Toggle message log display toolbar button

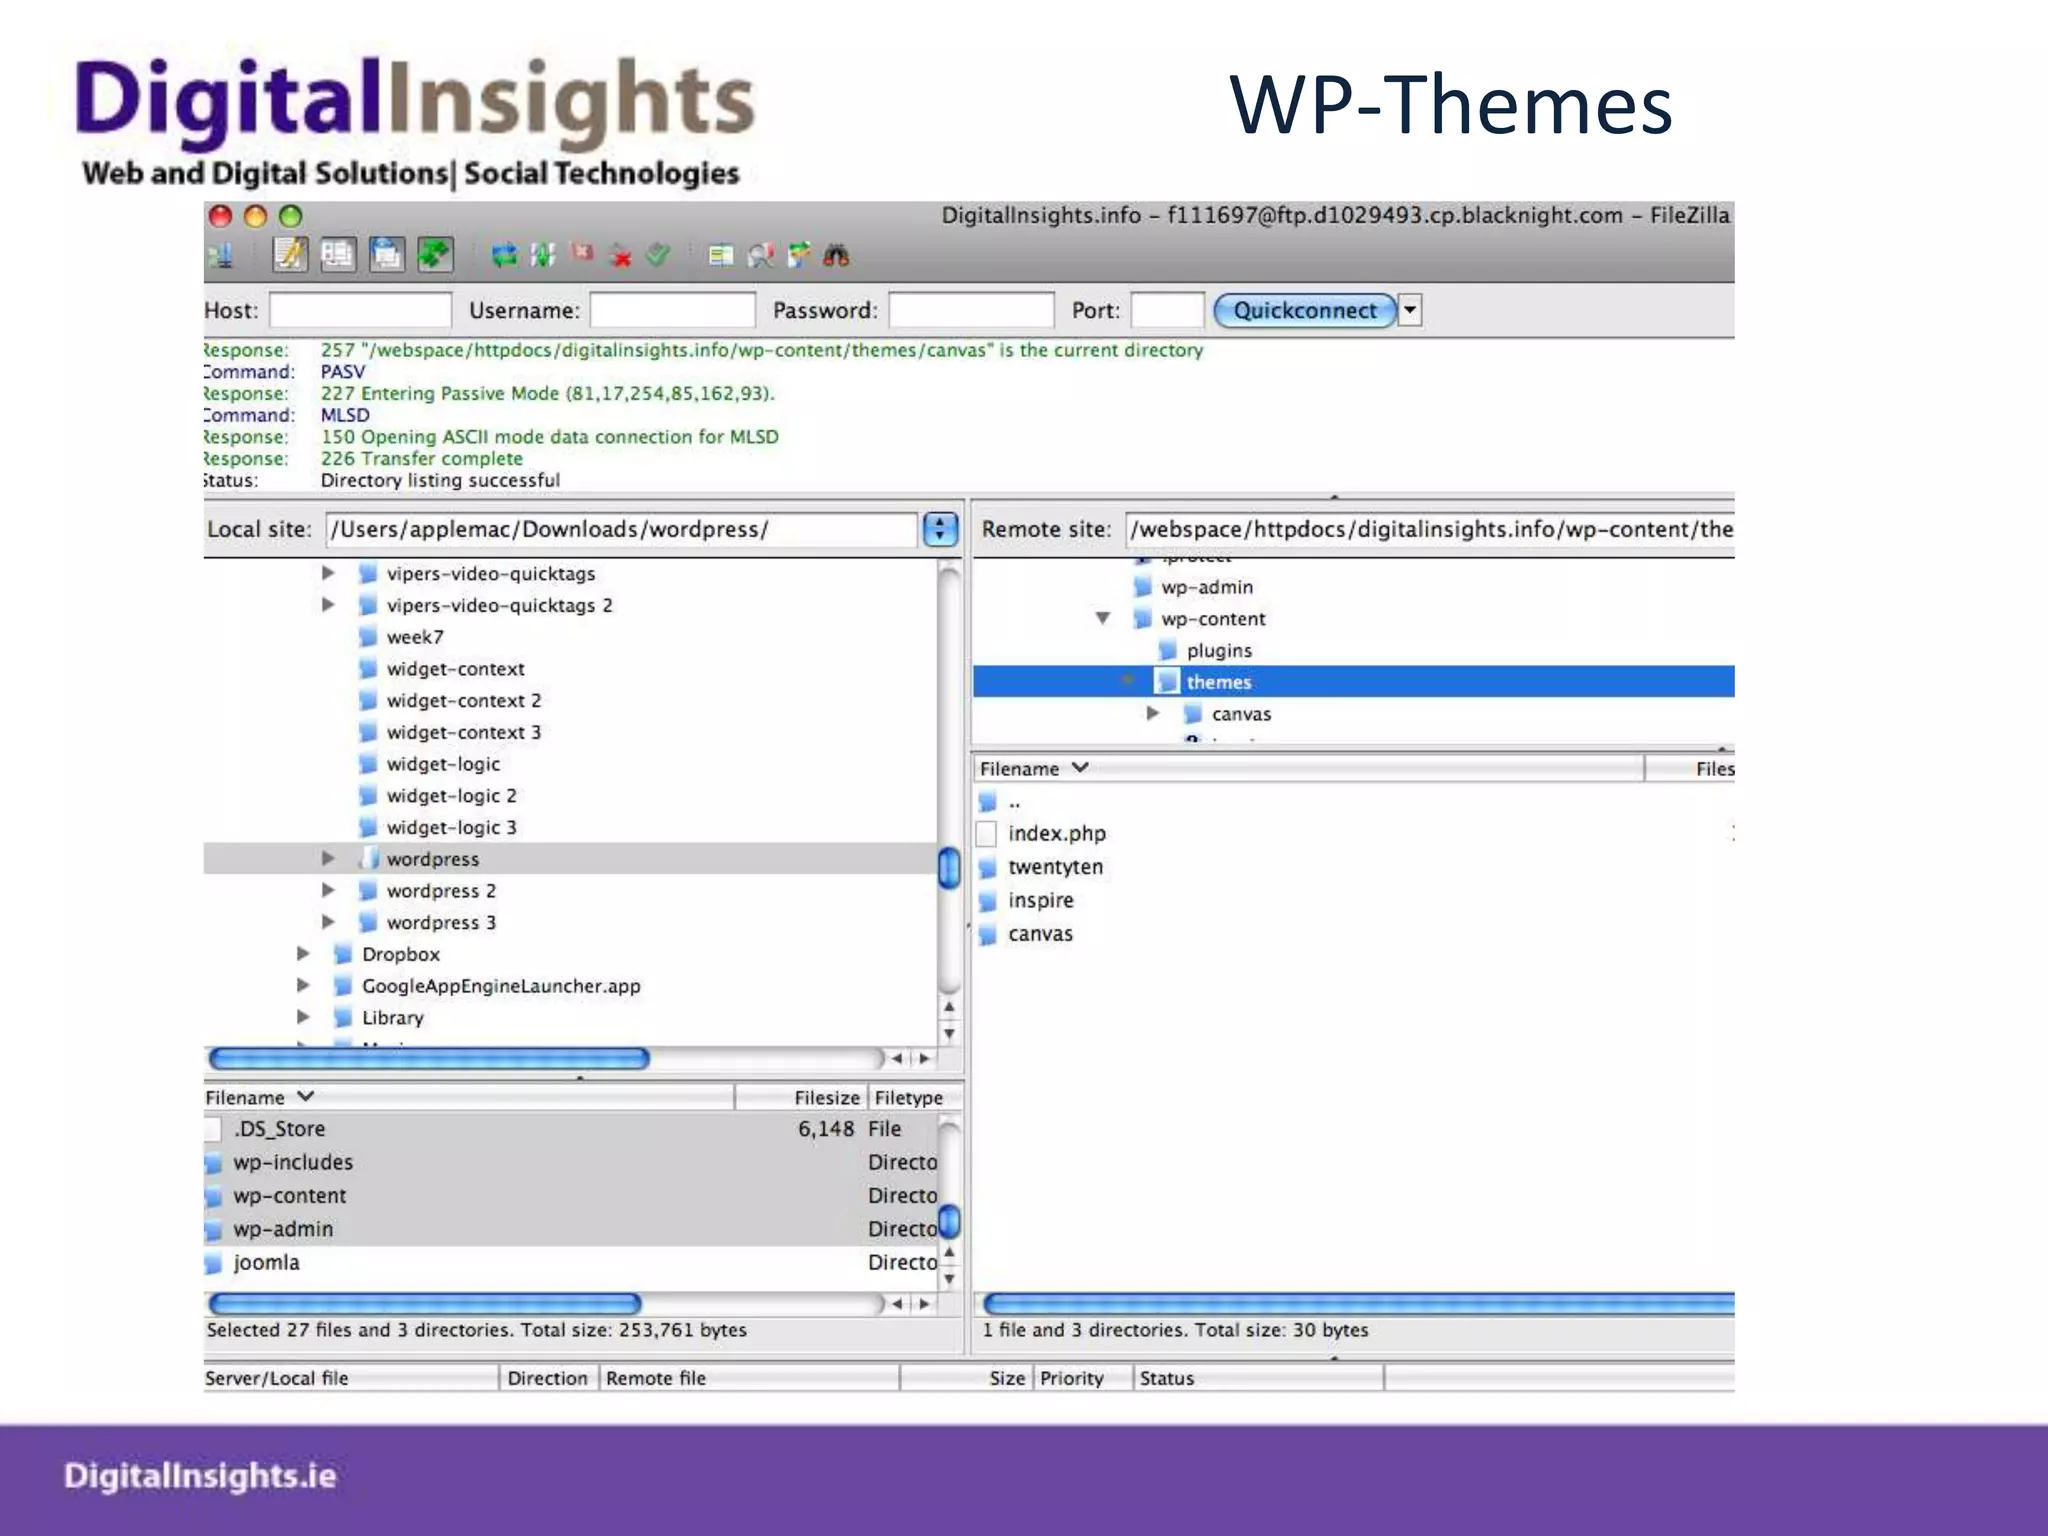(290, 256)
